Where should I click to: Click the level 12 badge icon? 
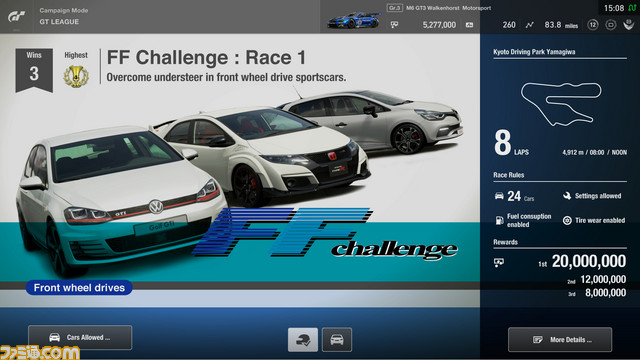(x=593, y=25)
